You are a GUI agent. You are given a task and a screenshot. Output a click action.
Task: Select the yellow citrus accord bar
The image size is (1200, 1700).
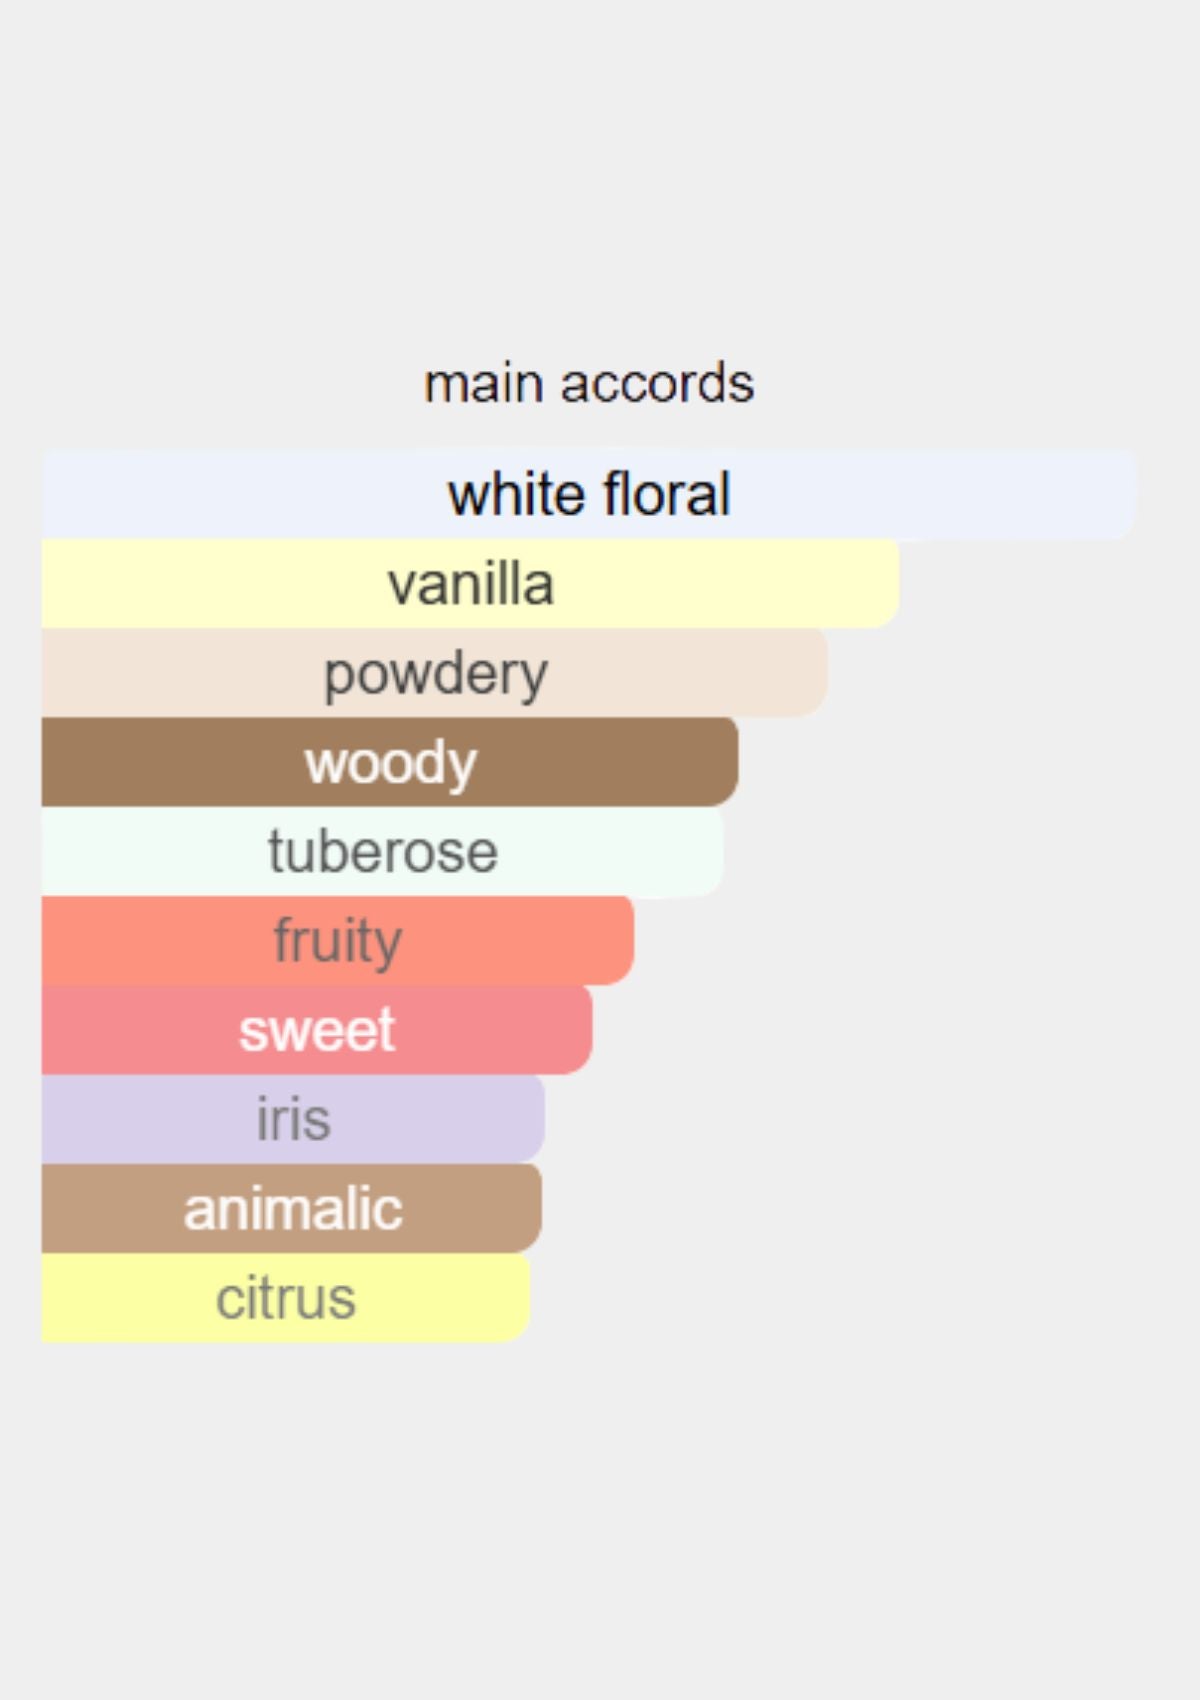(x=286, y=1297)
